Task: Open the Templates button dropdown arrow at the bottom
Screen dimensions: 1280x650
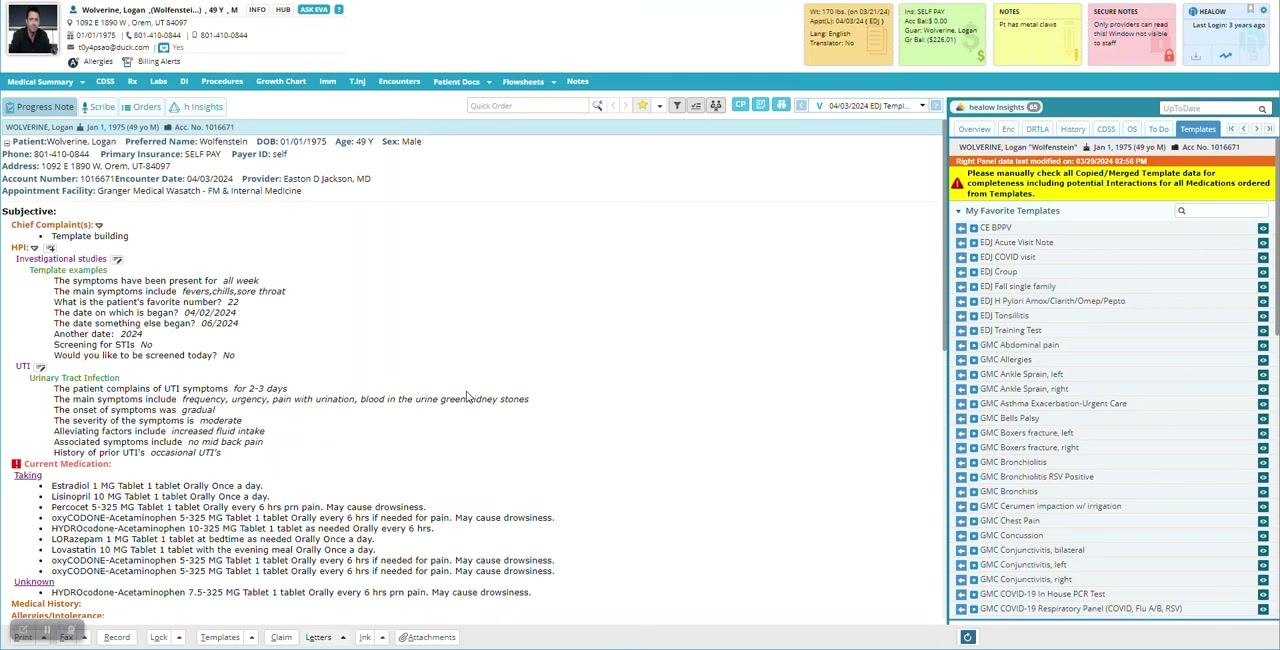Action: (x=251, y=637)
